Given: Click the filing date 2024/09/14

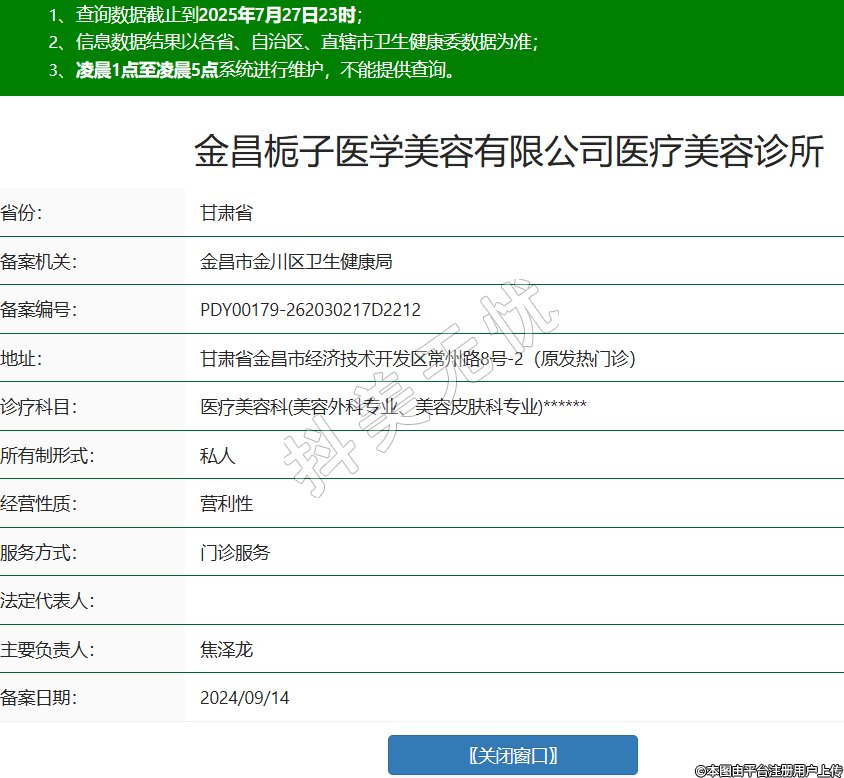Looking at the screenshot, I should tap(244, 698).
